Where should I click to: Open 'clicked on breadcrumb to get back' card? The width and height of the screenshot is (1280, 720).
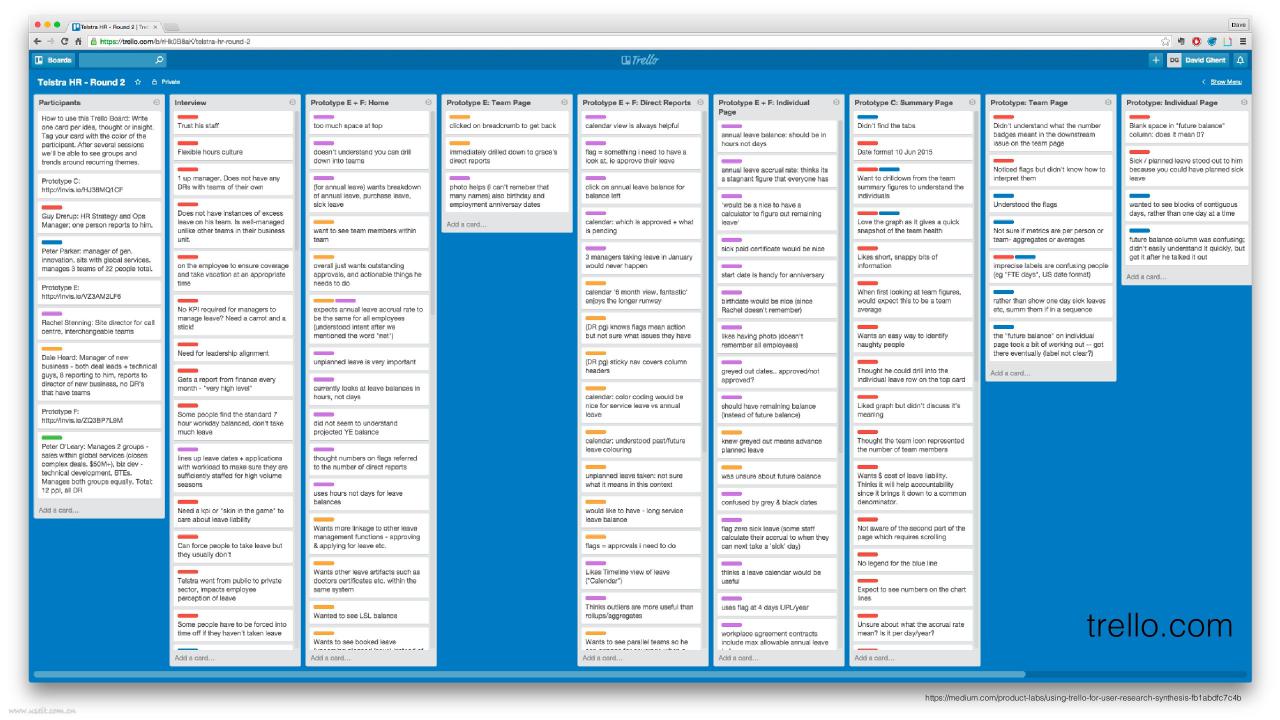click(505, 122)
